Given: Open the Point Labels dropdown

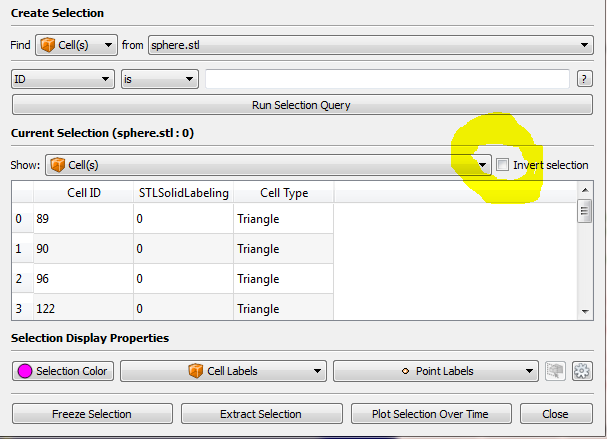Looking at the screenshot, I should click(x=436, y=371).
